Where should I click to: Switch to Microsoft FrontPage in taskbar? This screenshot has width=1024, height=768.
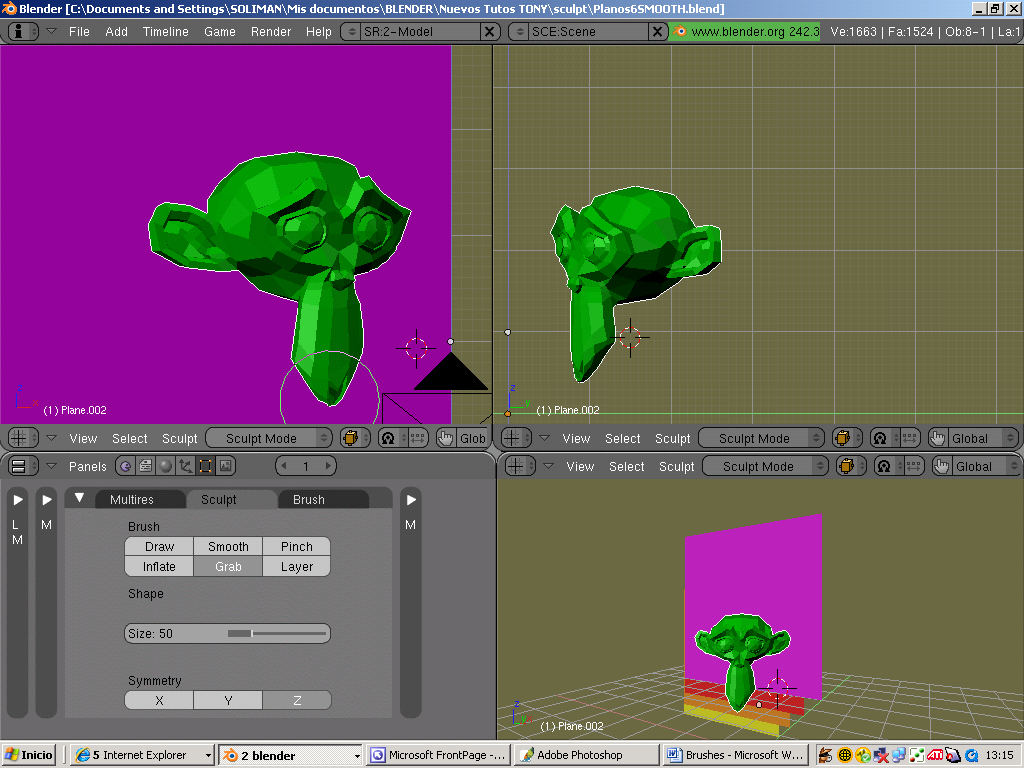pyautogui.click(x=439, y=755)
